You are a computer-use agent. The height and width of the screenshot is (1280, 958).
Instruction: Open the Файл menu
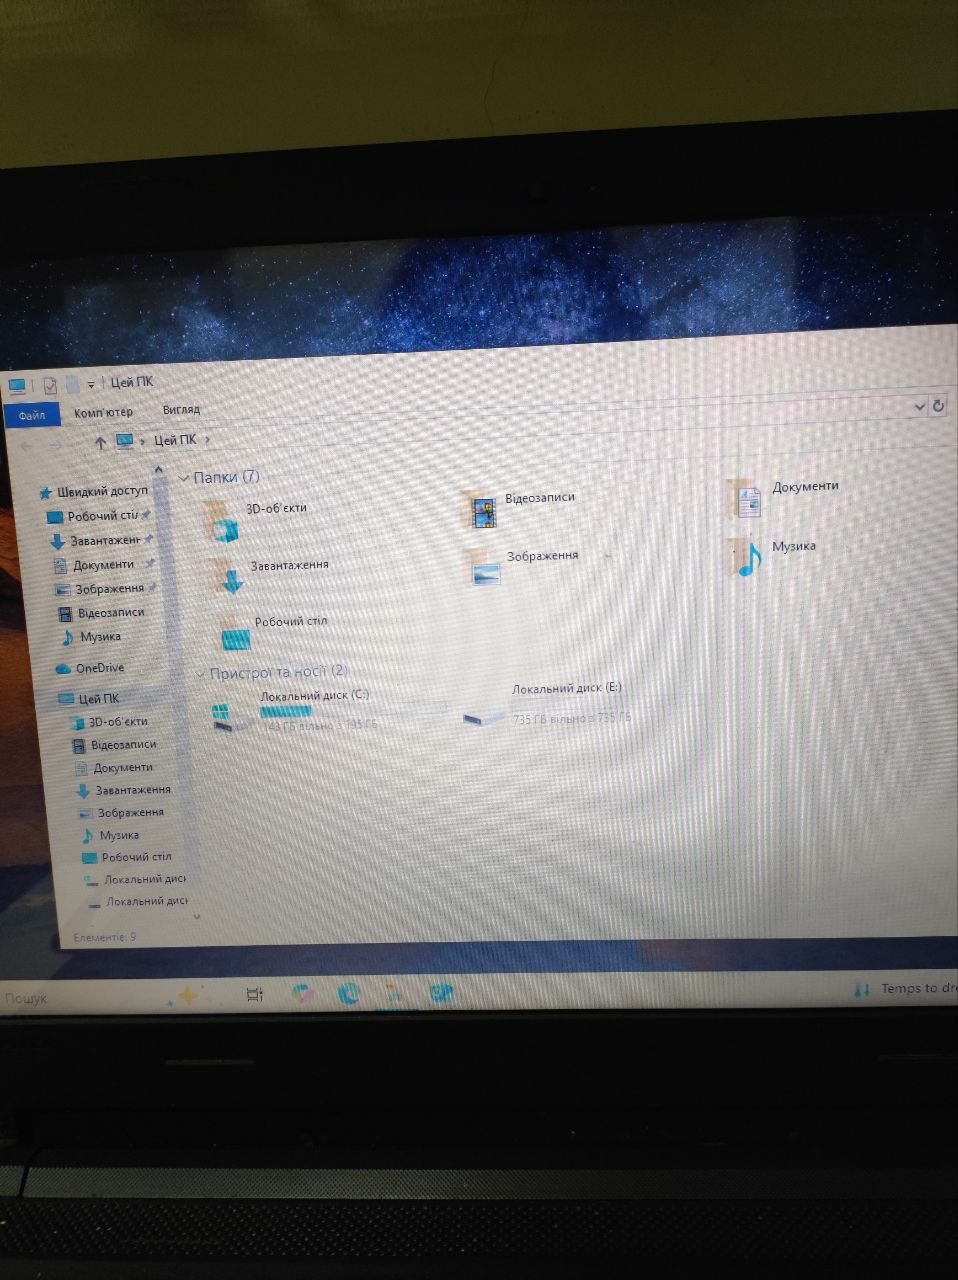[x=32, y=414]
